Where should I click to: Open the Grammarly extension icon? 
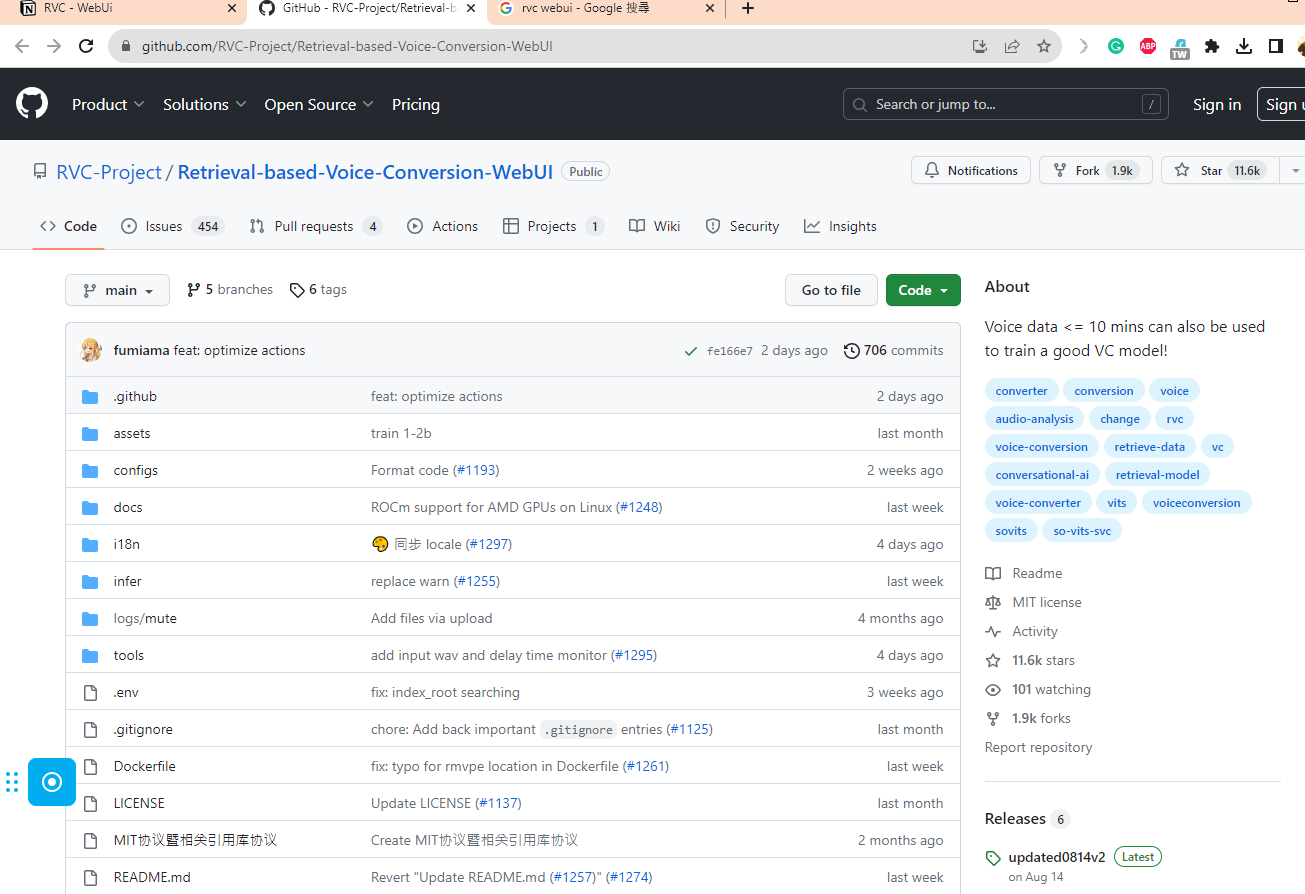(x=1116, y=46)
